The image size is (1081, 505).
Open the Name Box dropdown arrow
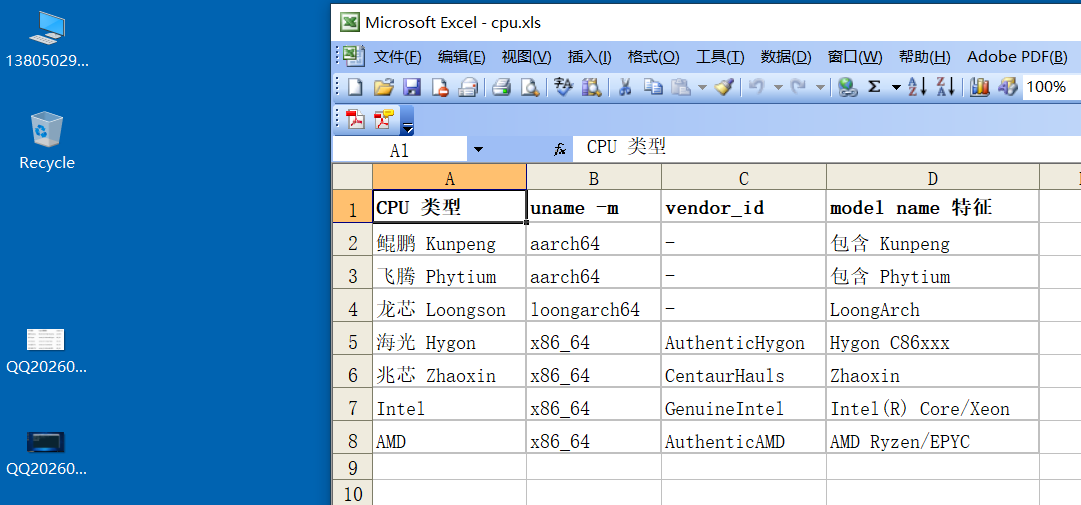[x=478, y=150]
